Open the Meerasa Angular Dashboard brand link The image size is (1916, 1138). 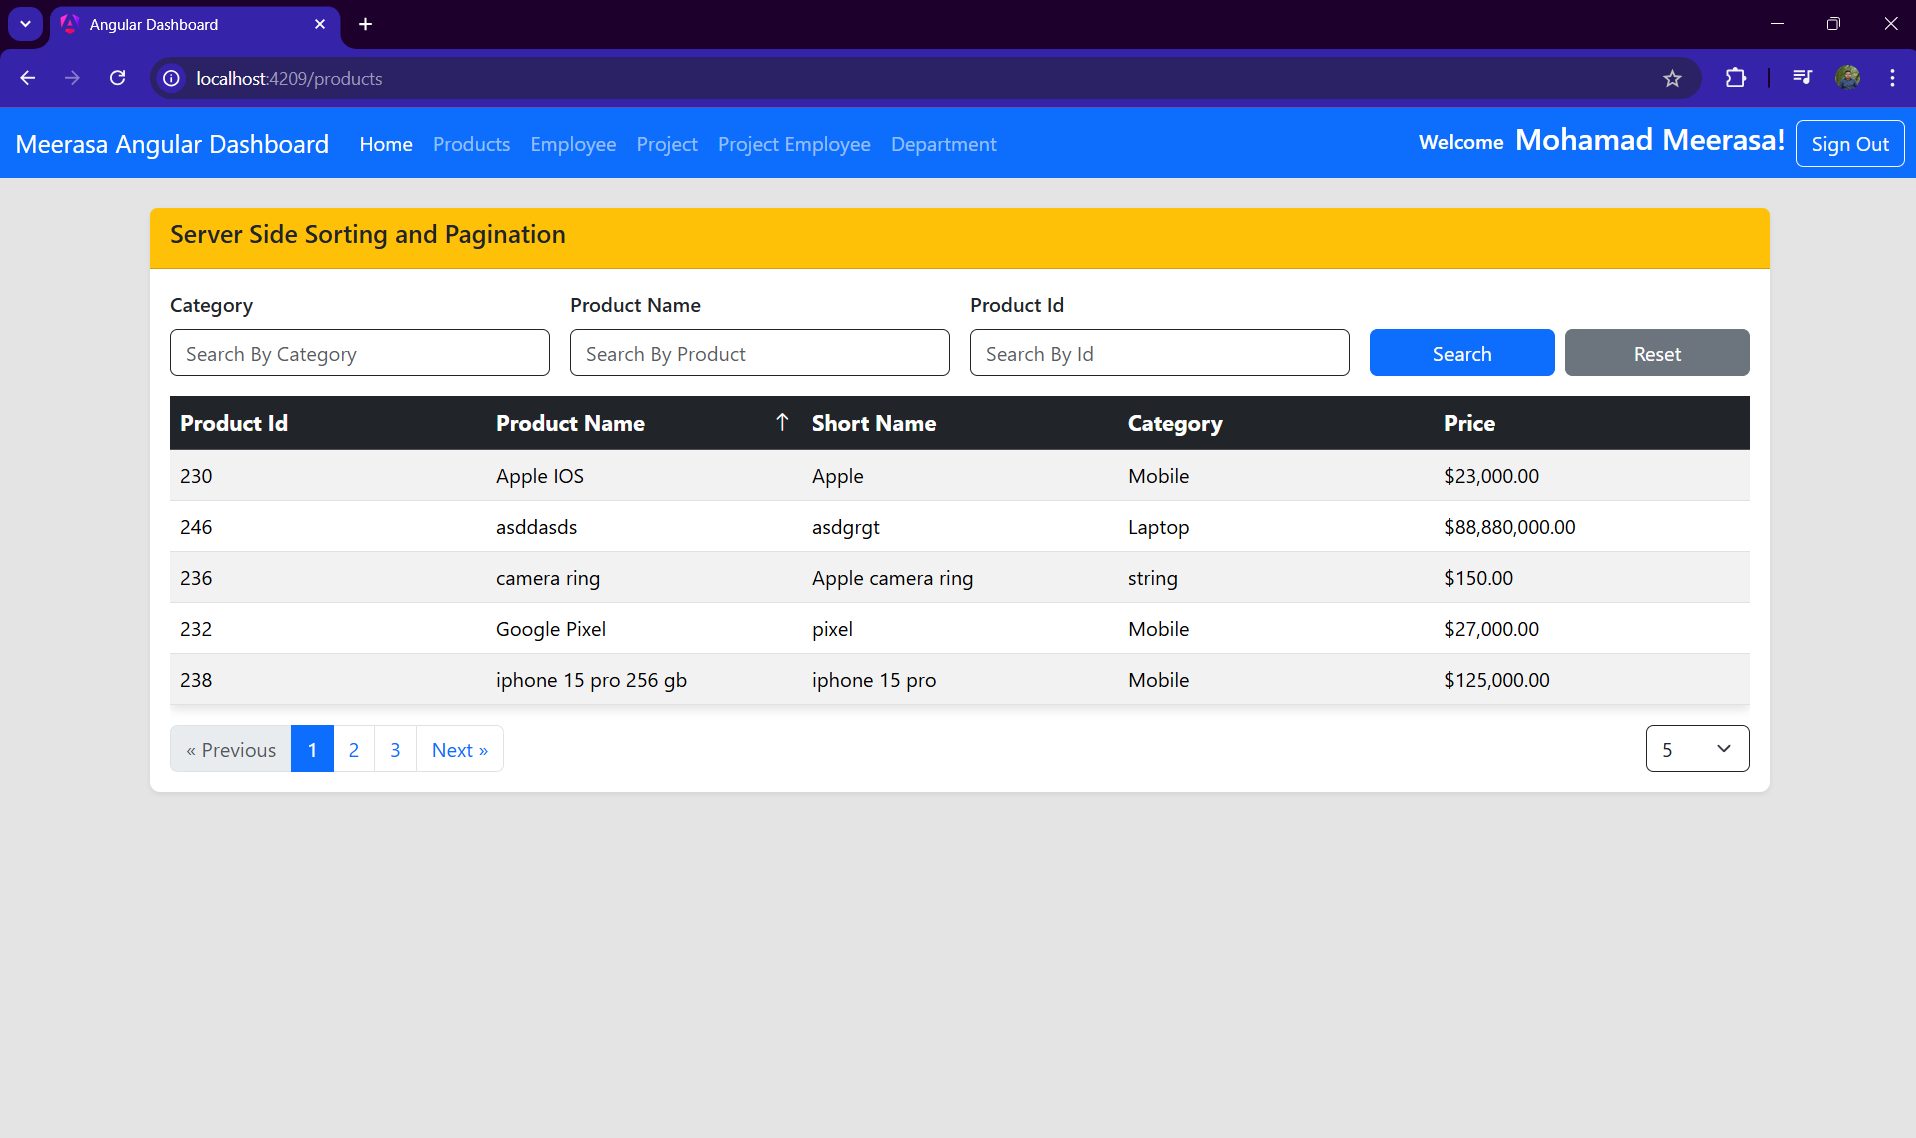[172, 144]
